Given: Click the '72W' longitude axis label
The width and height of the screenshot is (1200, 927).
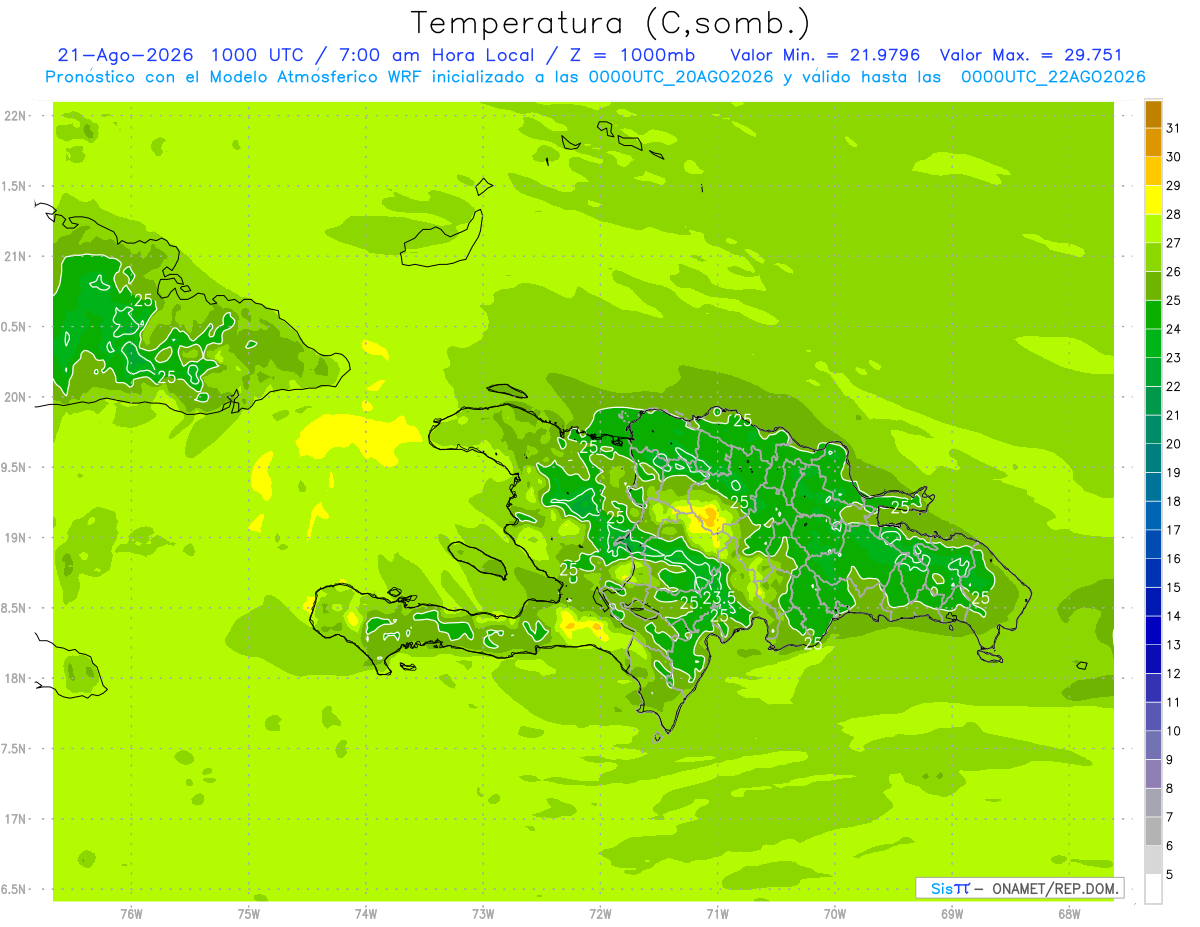Looking at the screenshot, I should tap(600, 914).
